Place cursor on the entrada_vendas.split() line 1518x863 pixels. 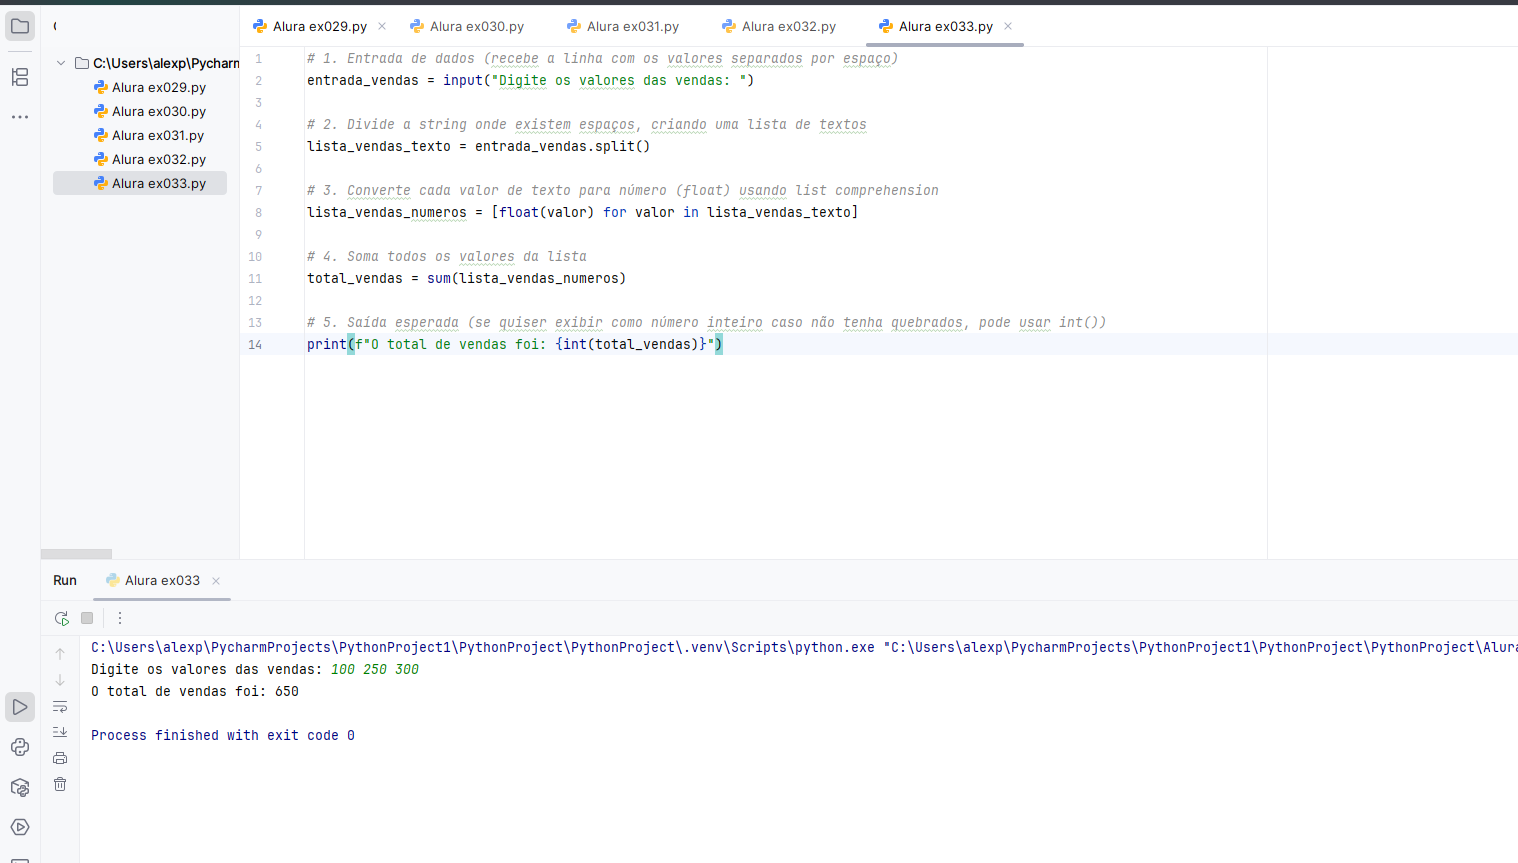478,146
